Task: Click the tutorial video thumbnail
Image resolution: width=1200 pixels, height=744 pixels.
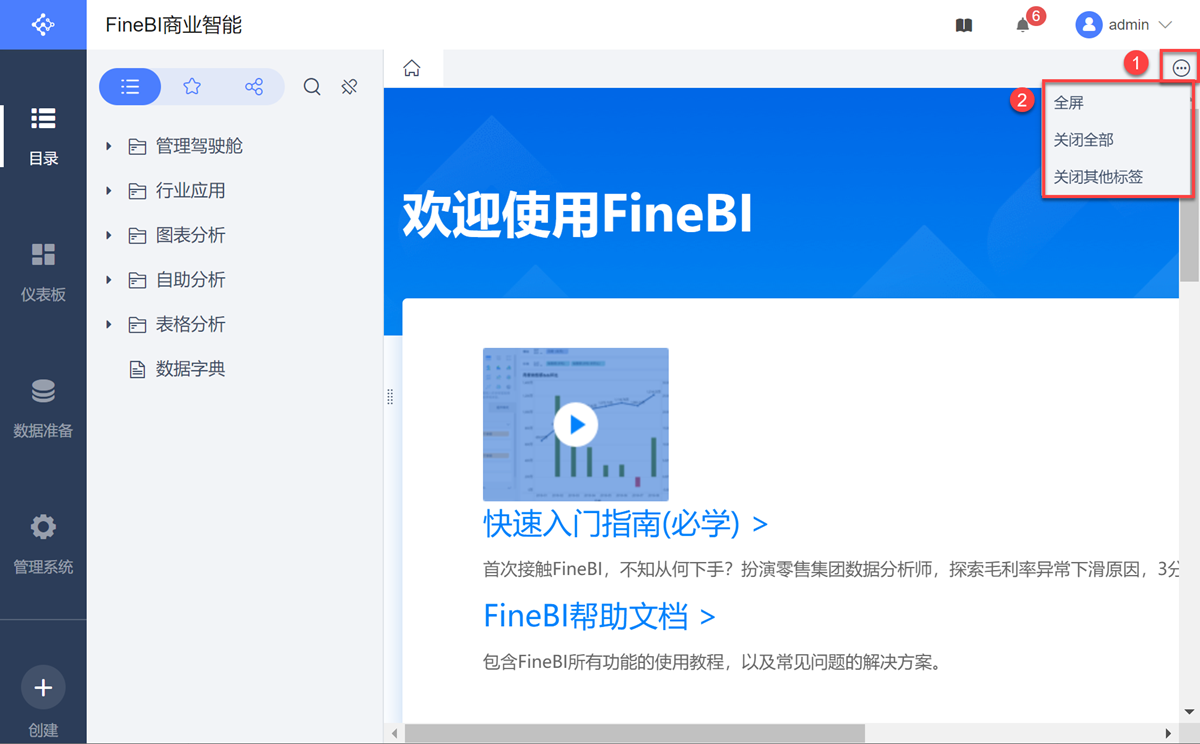Action: (576, 425)
